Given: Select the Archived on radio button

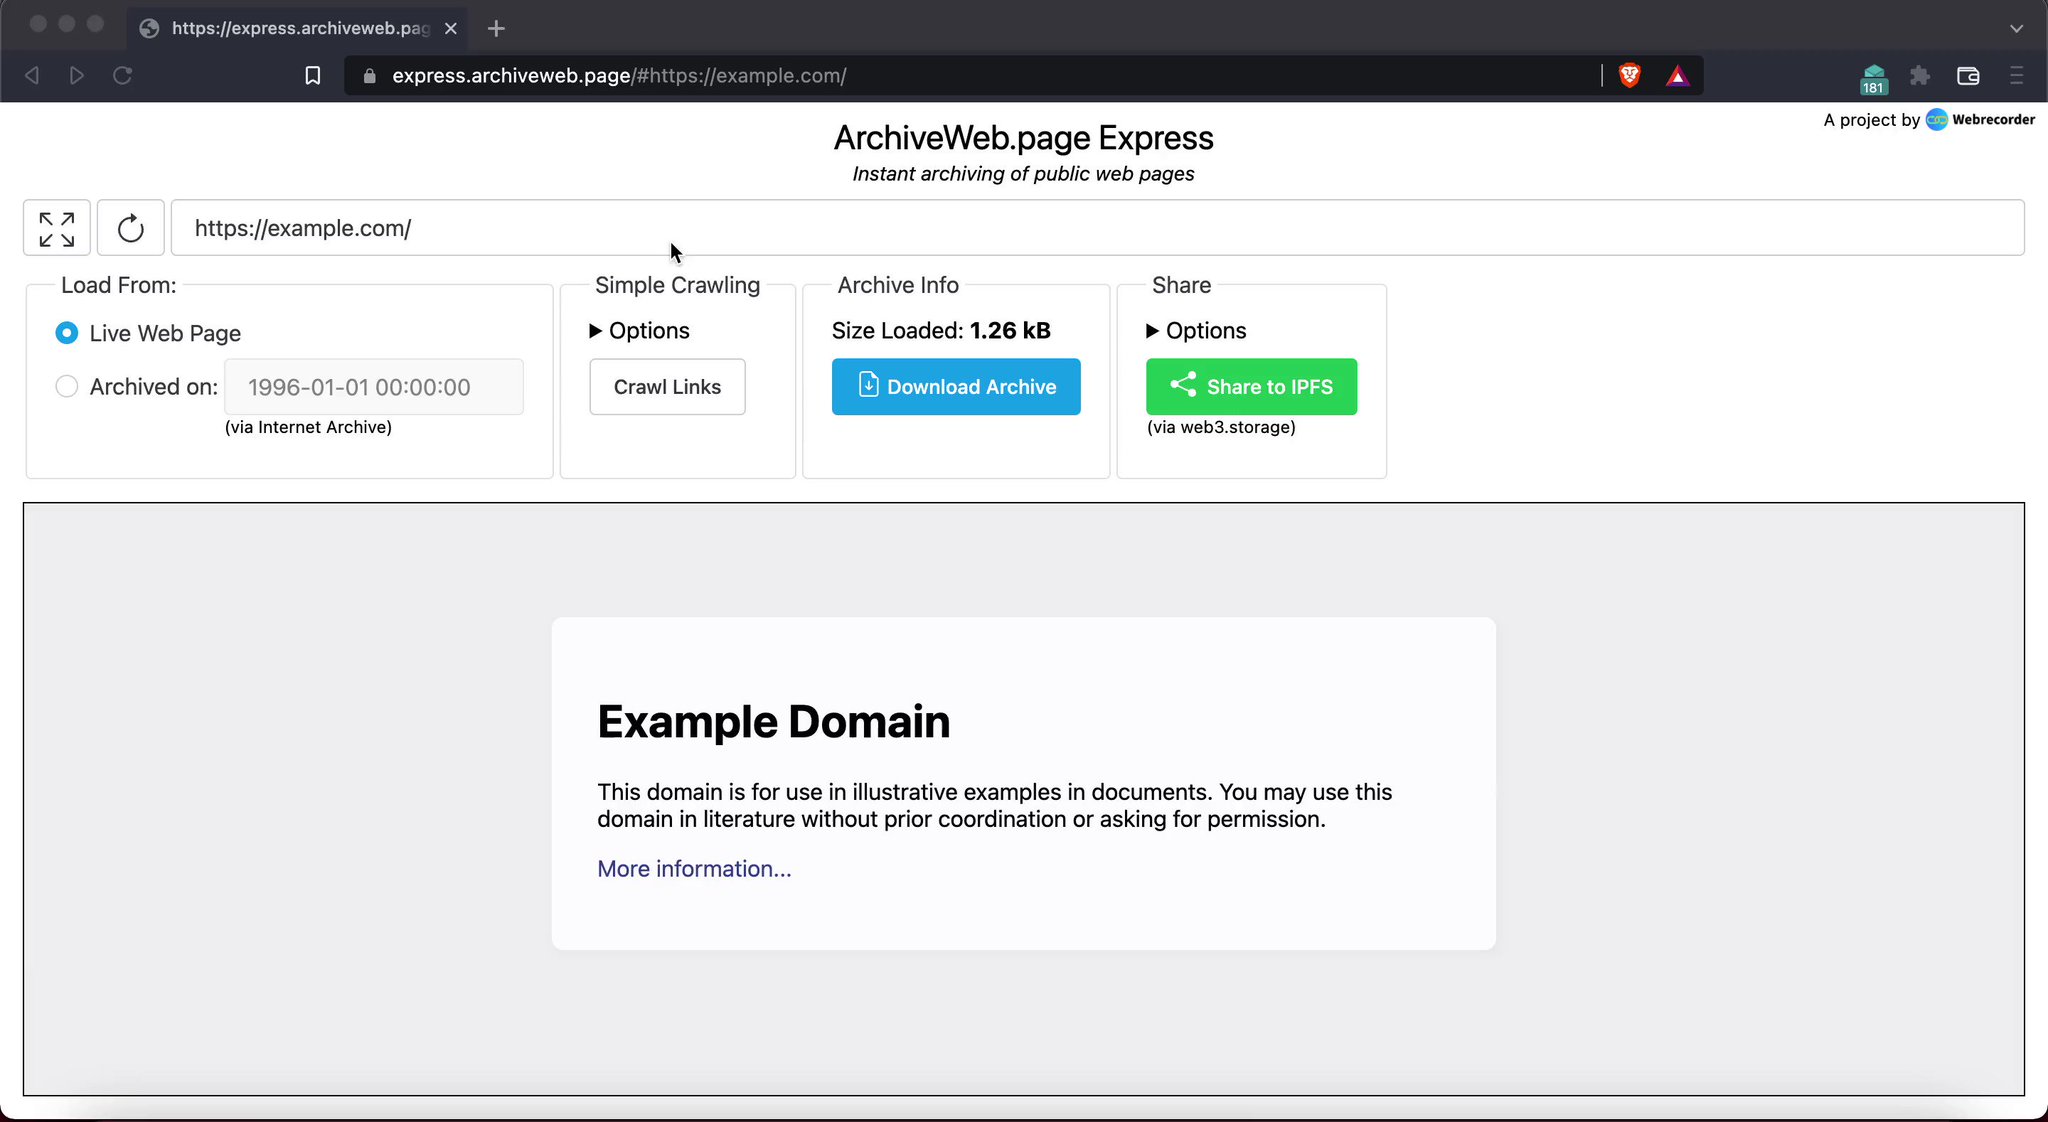Looking at the screenshot, I should (66, 386).
